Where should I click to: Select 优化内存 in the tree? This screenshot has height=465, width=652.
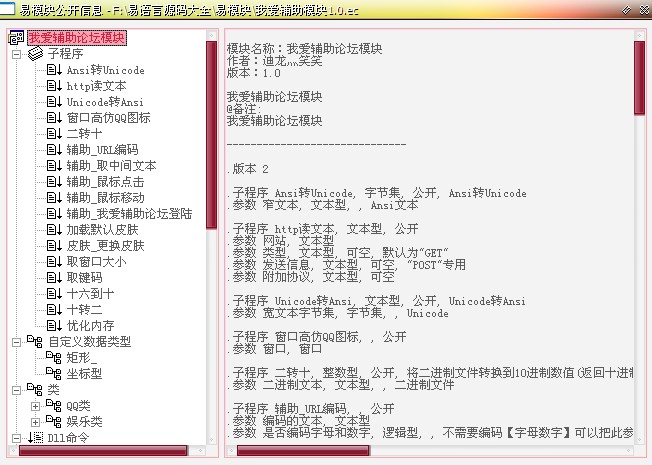click(x=90, y=326)
